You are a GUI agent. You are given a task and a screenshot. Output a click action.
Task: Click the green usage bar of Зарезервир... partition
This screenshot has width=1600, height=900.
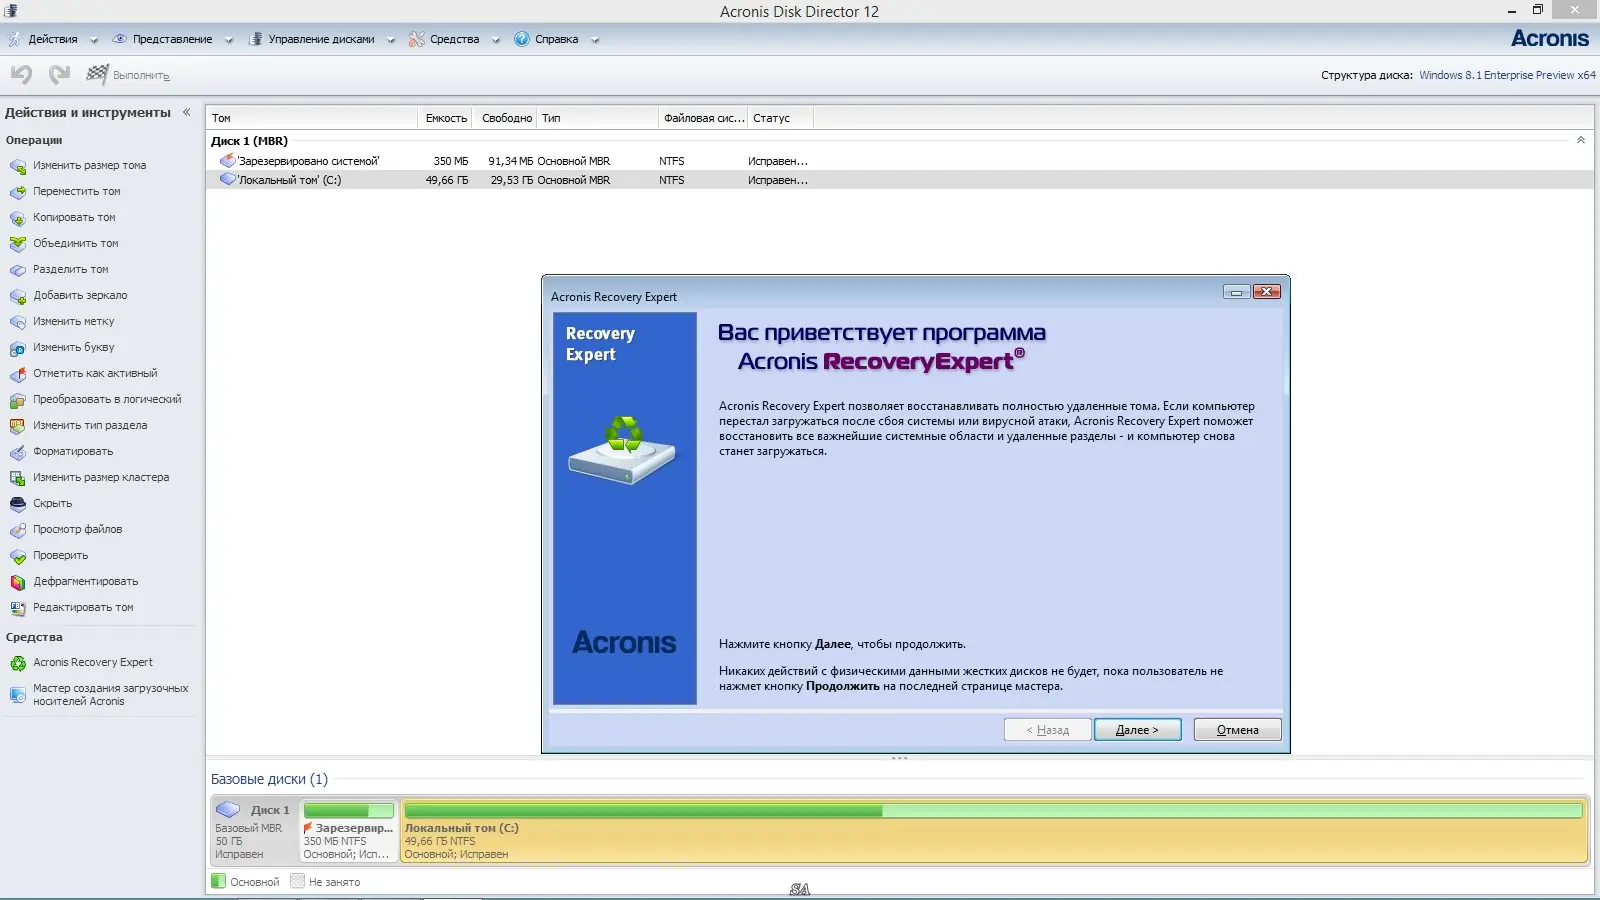click(x=349, y=811)
